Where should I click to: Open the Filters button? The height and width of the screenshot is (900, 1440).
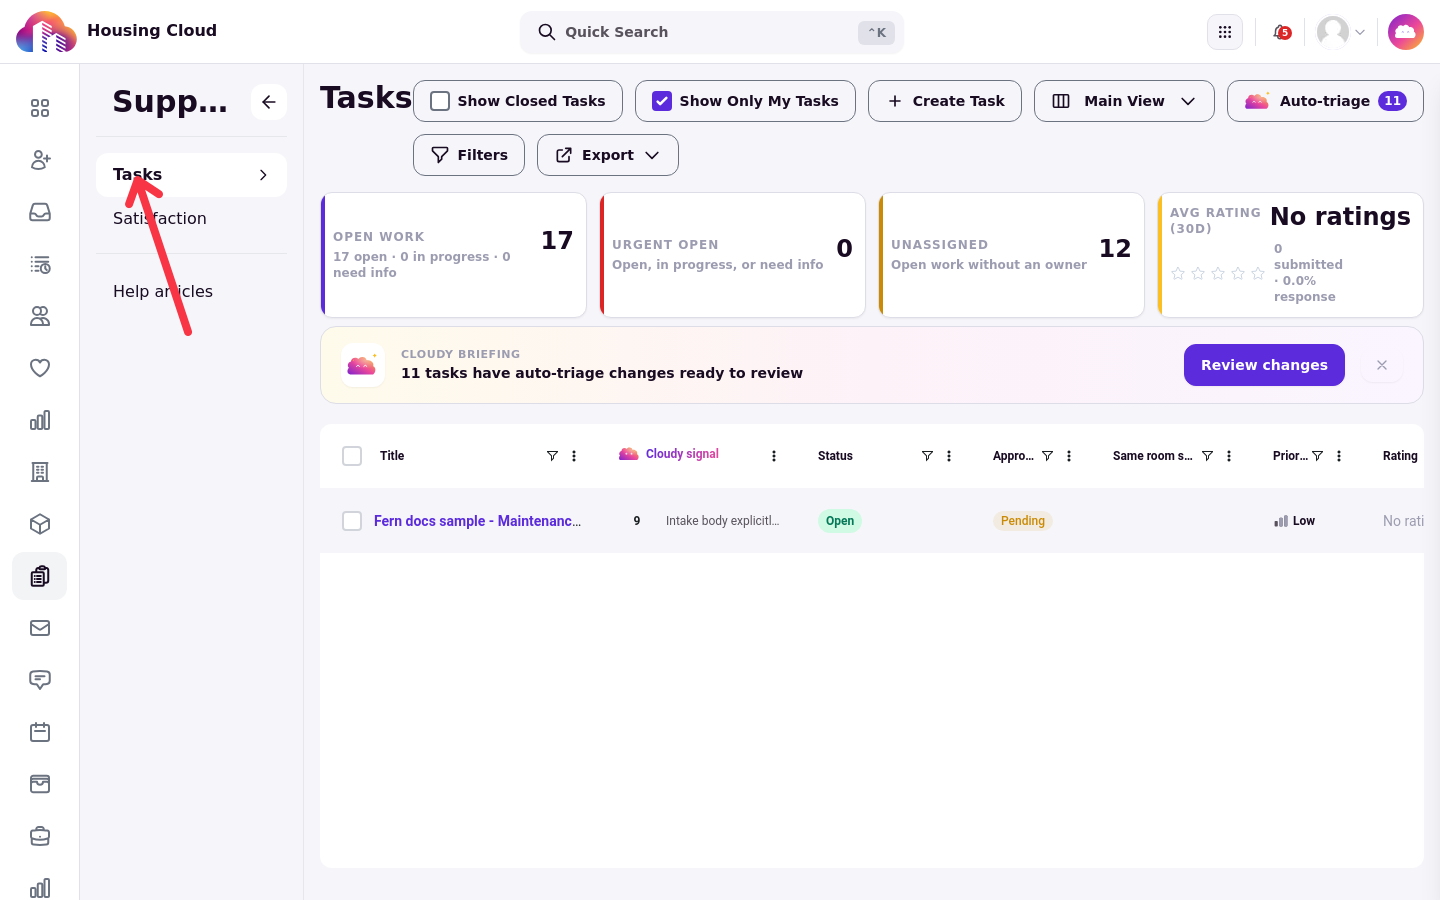(469, 155)
